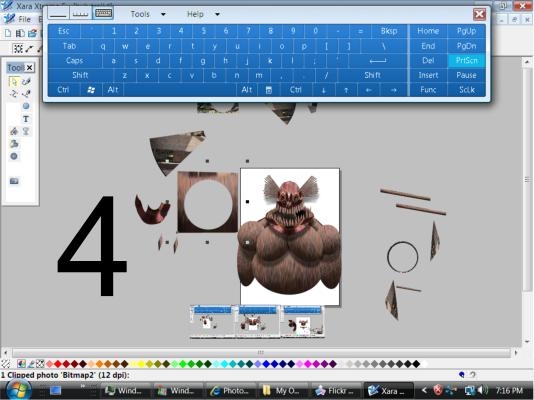This screenshot has width=534, height=400.
Task: Toggle the right Alt key
Action: click(x=247, y=90)
